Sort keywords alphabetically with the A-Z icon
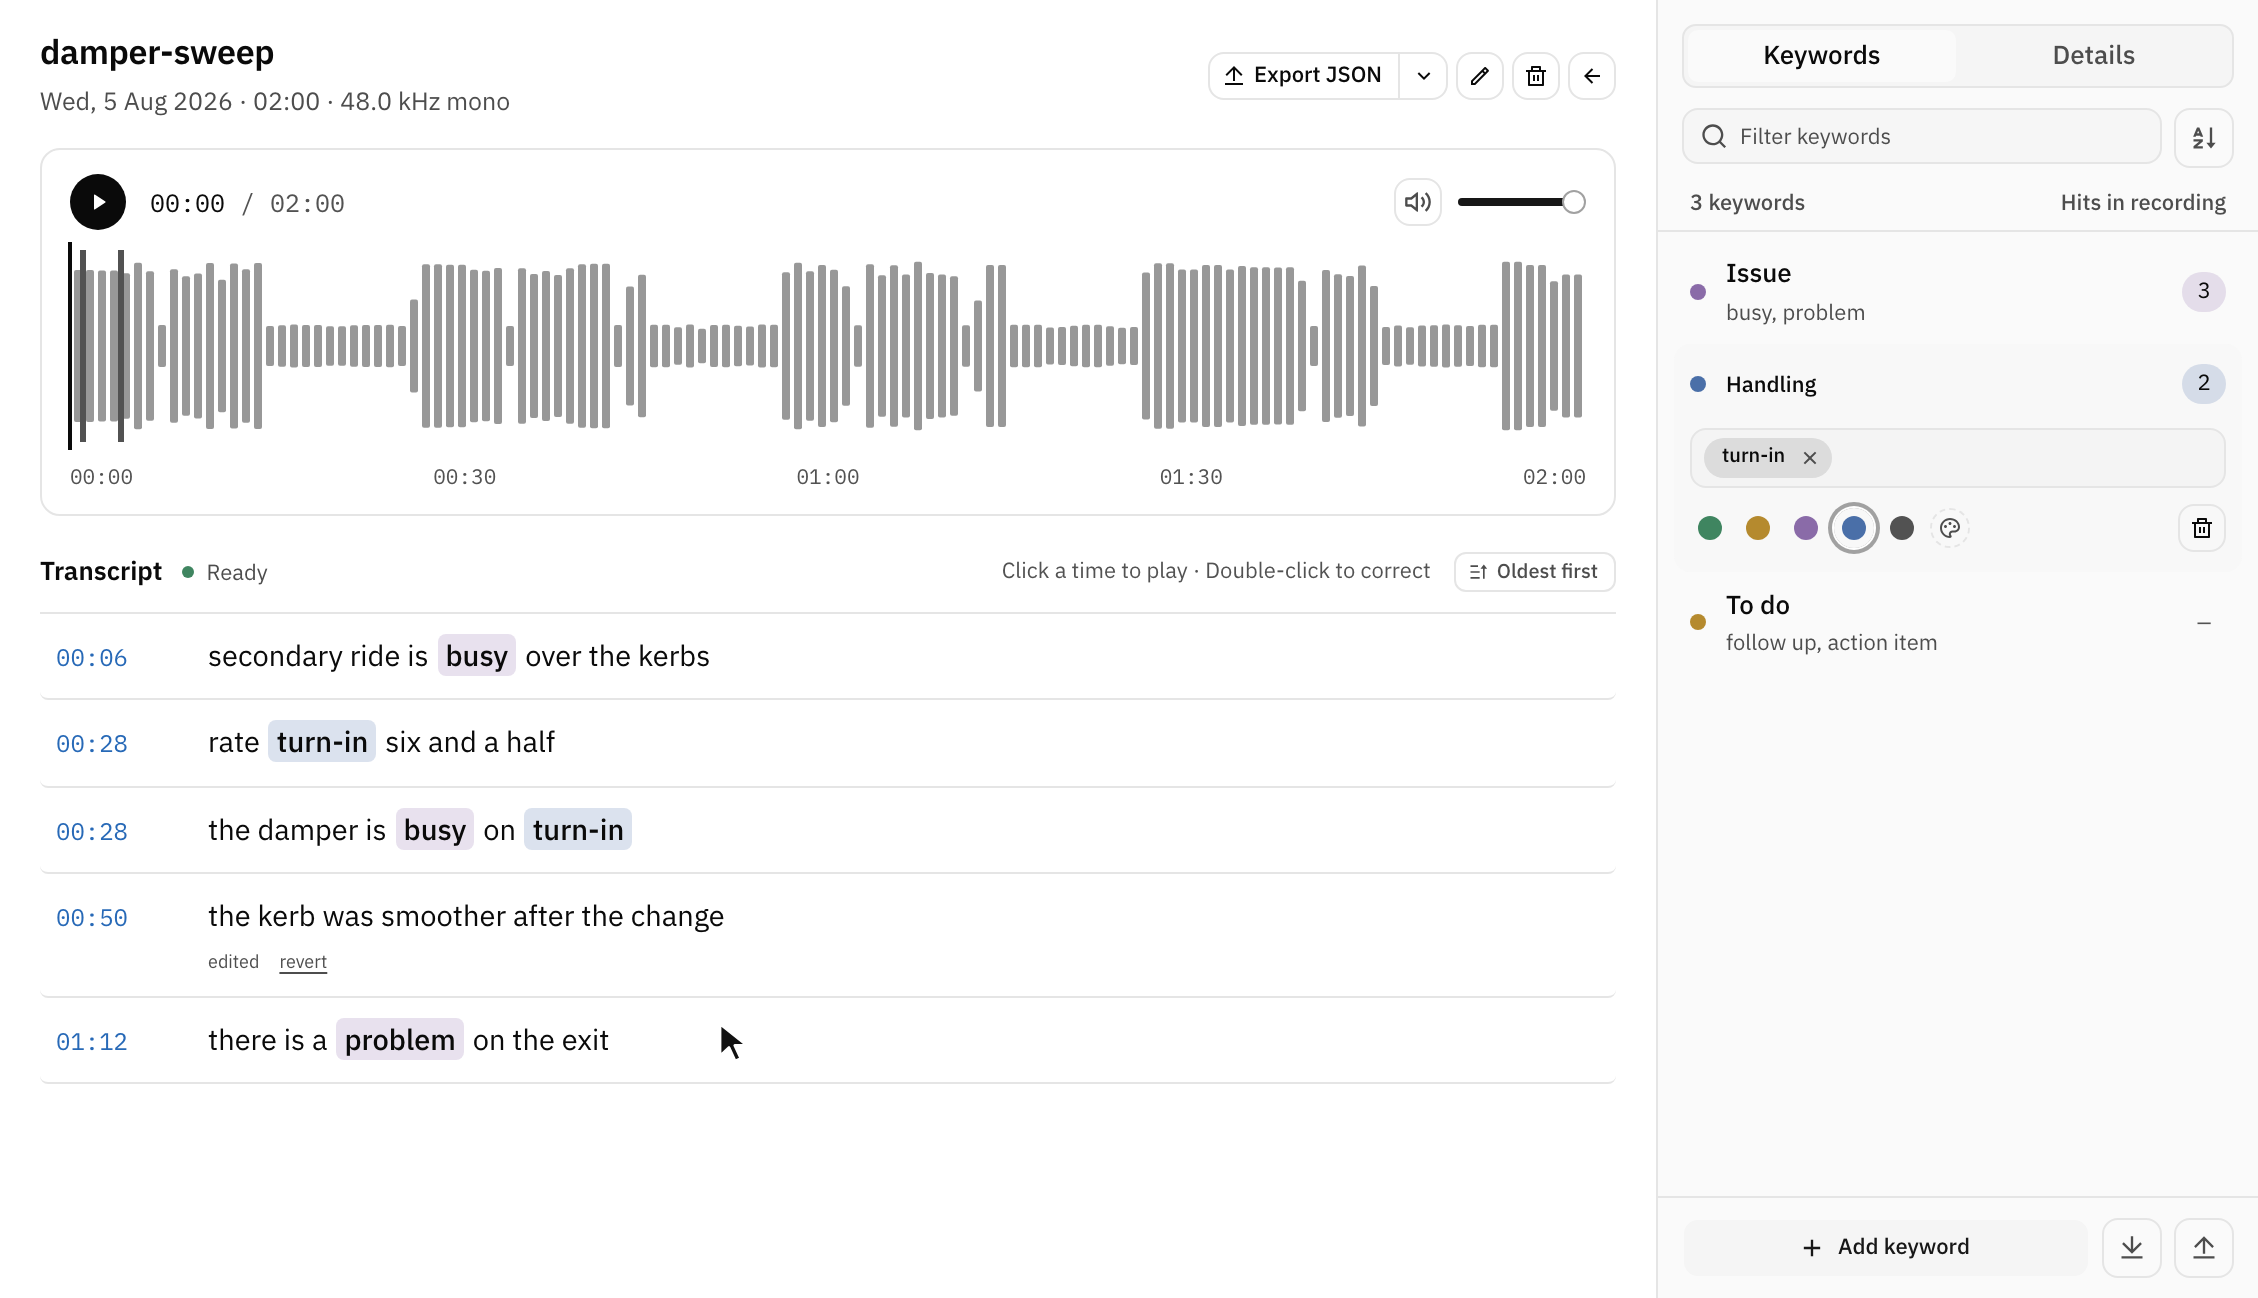 [x=2203, y=137]
